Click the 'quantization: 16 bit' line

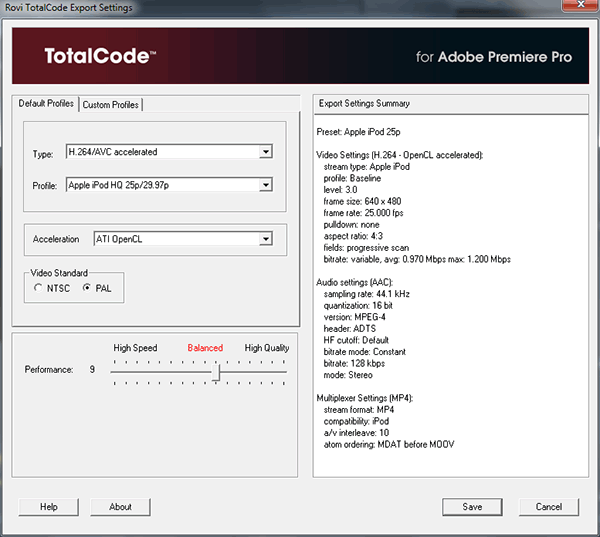pyautogui.click(x=358, y=305)
